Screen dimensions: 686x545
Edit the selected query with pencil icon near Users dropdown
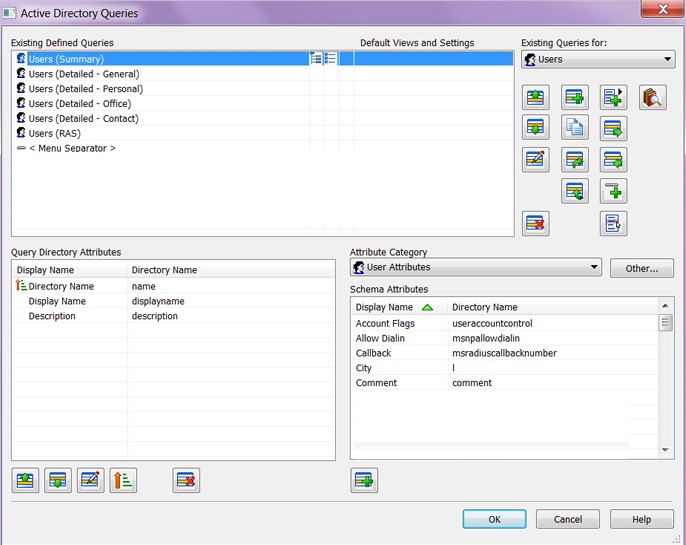pos(536,160)
